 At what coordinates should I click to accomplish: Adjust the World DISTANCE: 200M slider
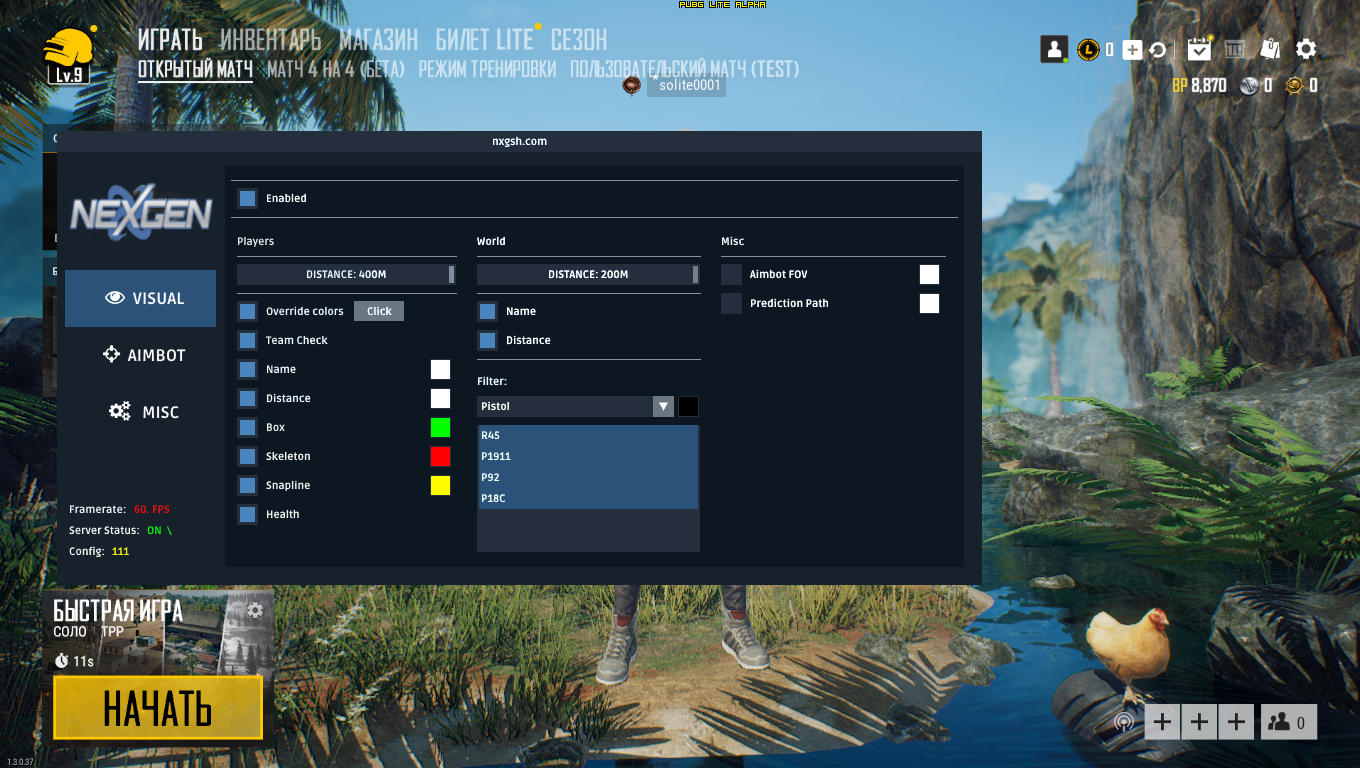(x=588, y=274)
